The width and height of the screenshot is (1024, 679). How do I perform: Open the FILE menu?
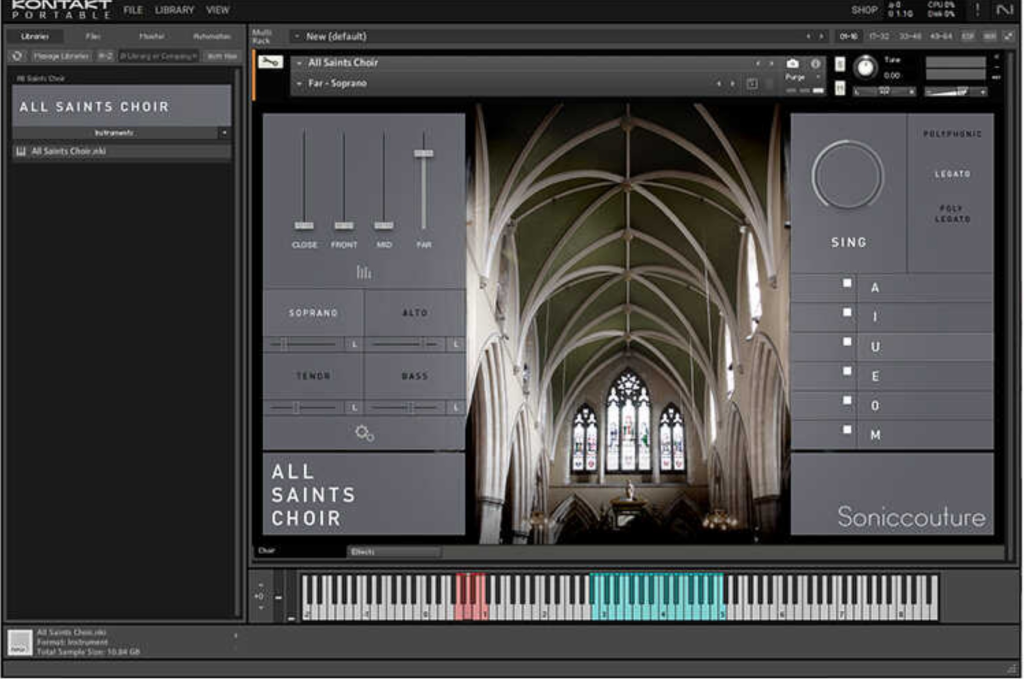point(133,10)
